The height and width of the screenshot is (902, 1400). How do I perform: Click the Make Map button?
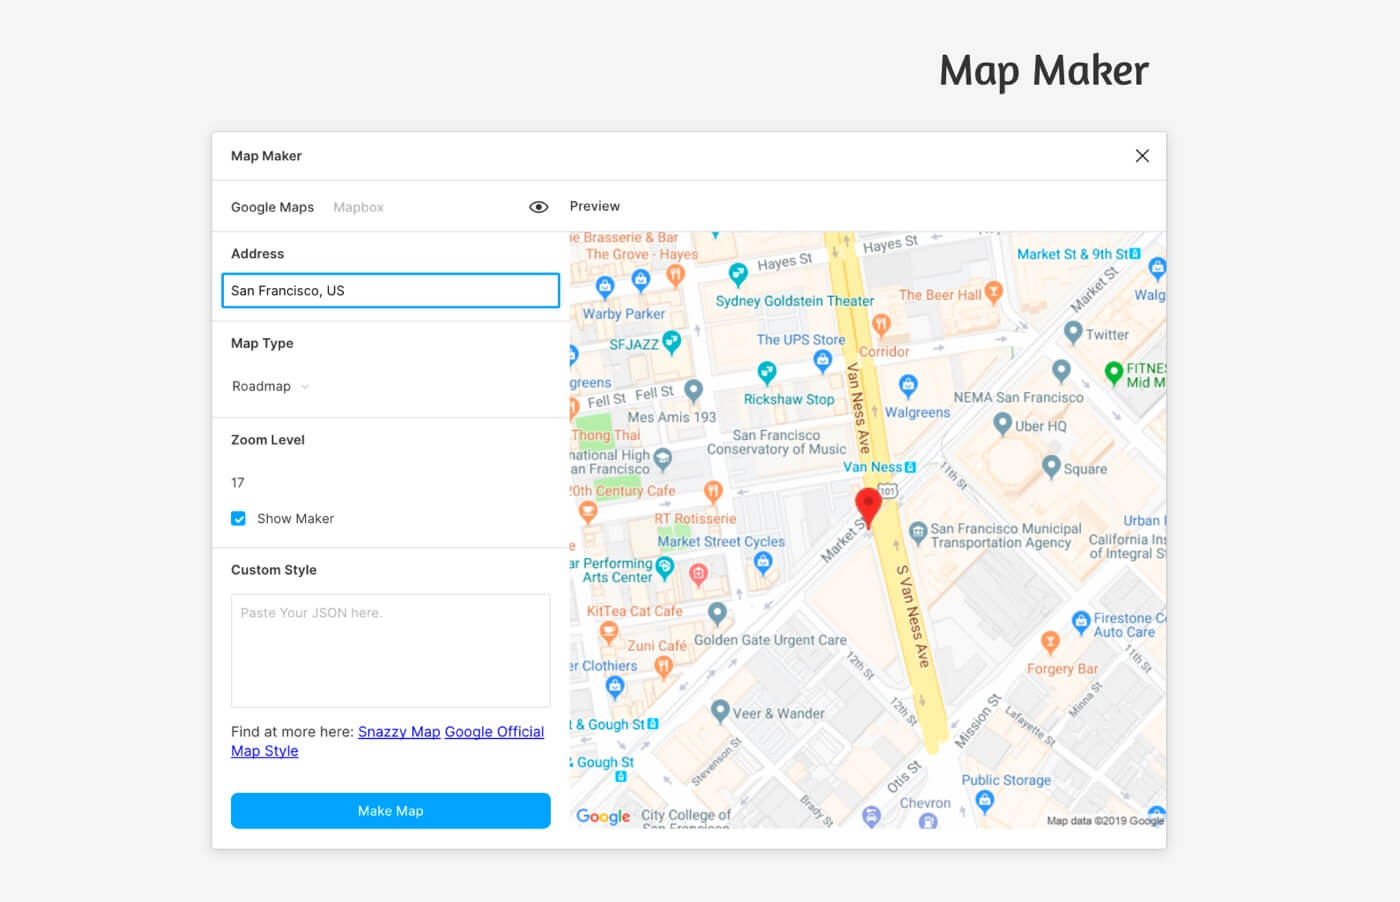[390, 811]
